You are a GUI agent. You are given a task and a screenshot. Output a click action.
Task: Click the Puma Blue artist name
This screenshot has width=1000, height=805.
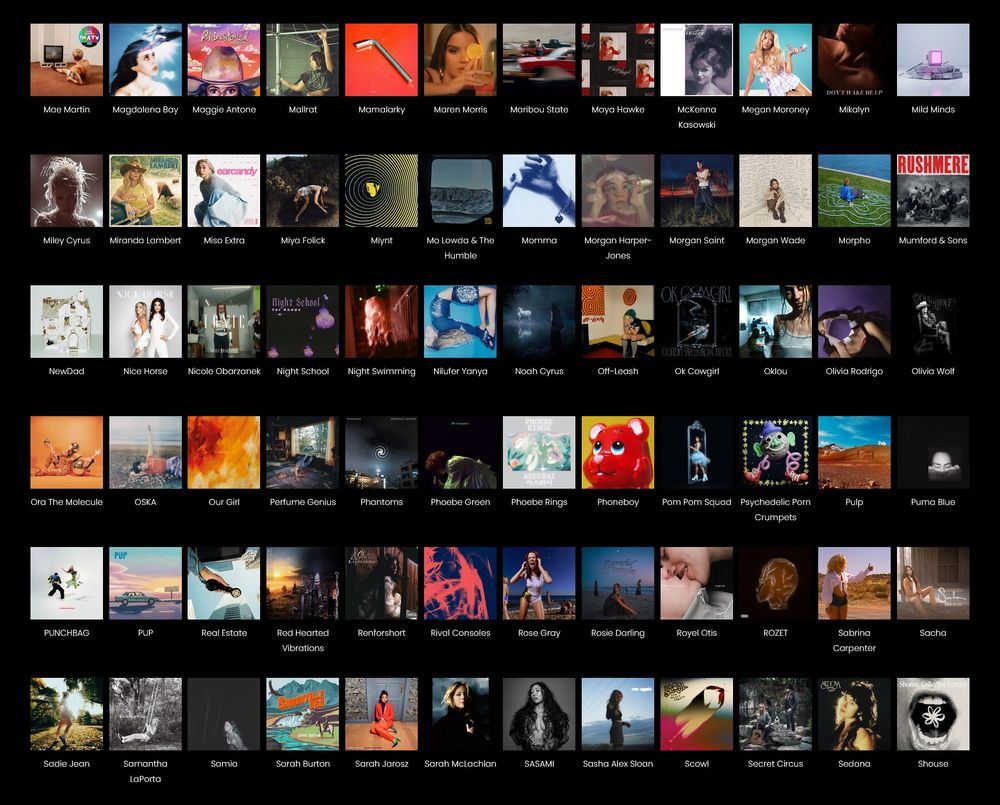tap(933, 502)
